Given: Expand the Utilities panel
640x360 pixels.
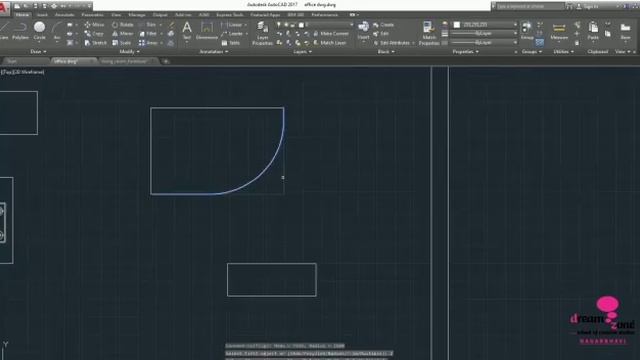Looking at the screenshot, I should pyautogui.click(x=564, y=52).
